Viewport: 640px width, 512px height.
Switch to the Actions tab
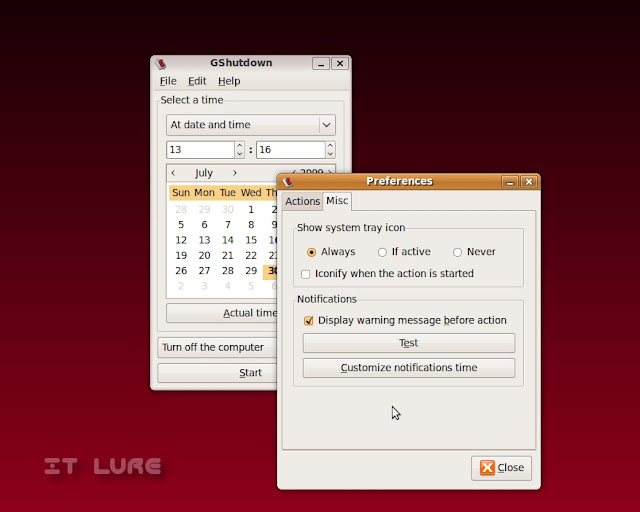[302, 201]
